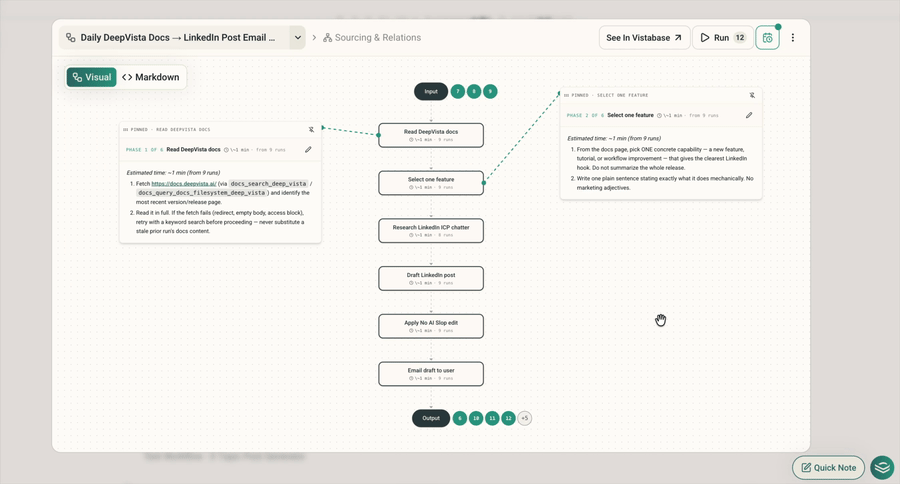Open the schedule calendar-clock icon
This screenshot has width=900, height=484.
767,38
